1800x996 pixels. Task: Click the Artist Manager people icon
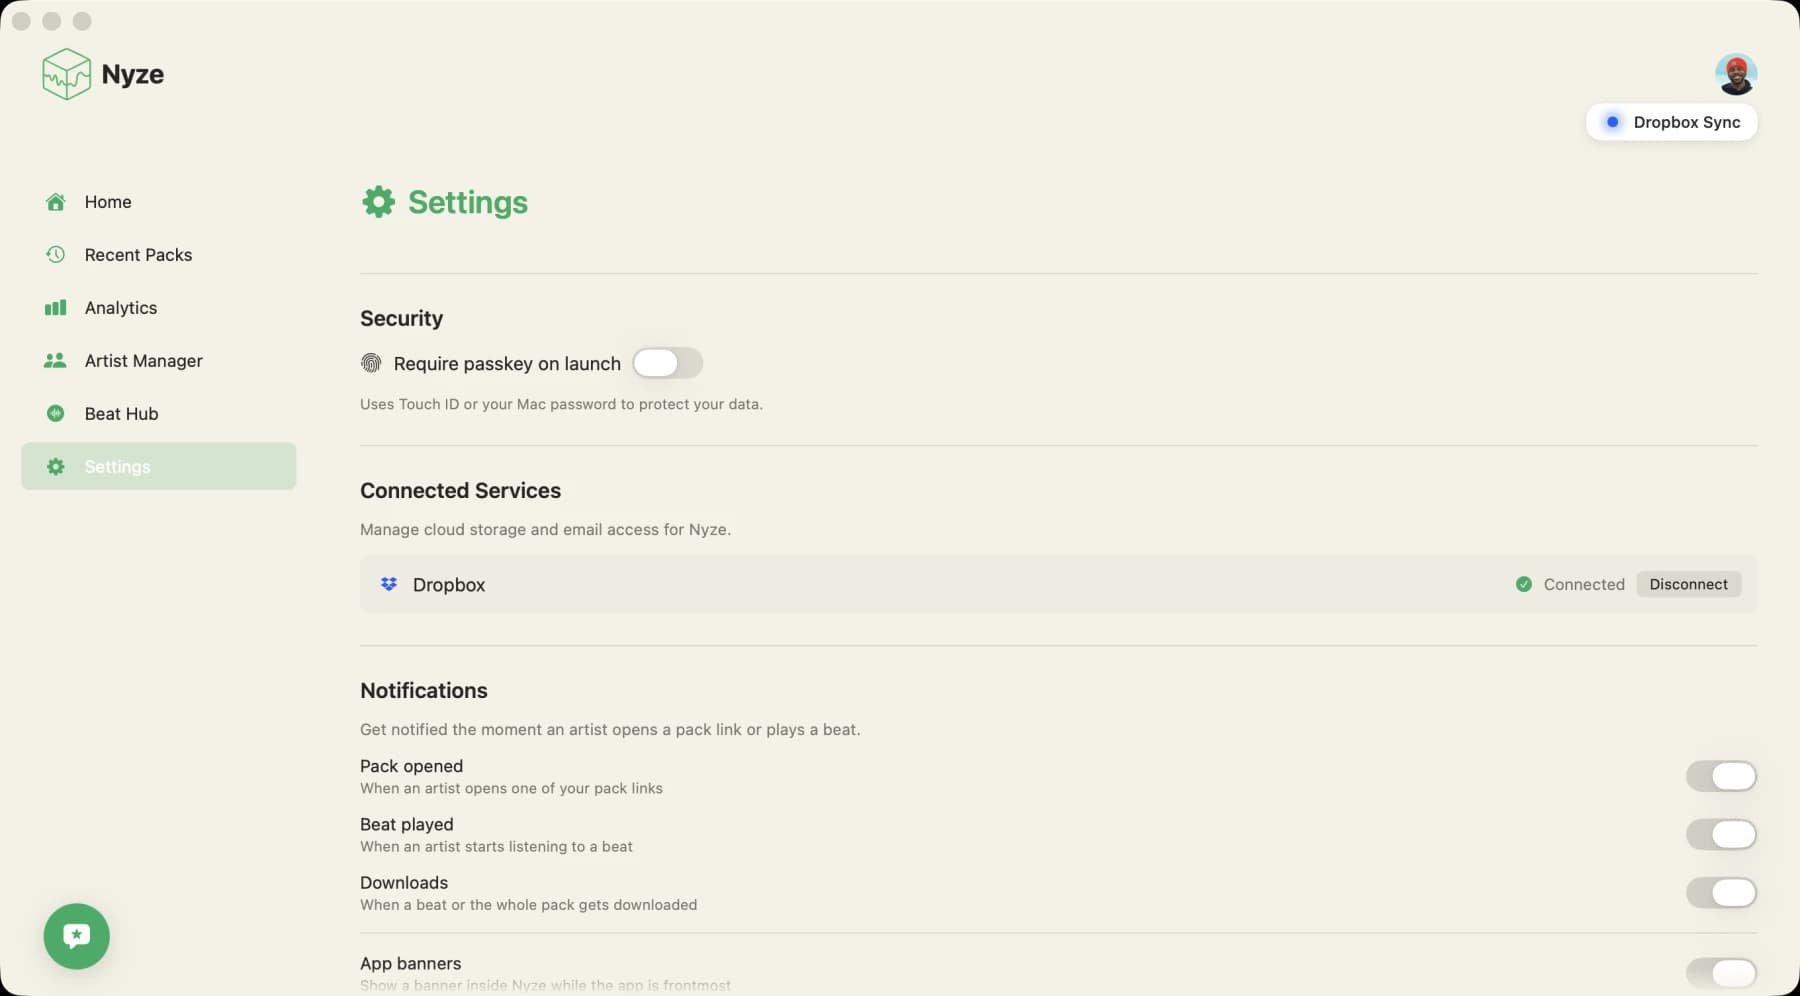pyautogui.click(x=56, y=361)
